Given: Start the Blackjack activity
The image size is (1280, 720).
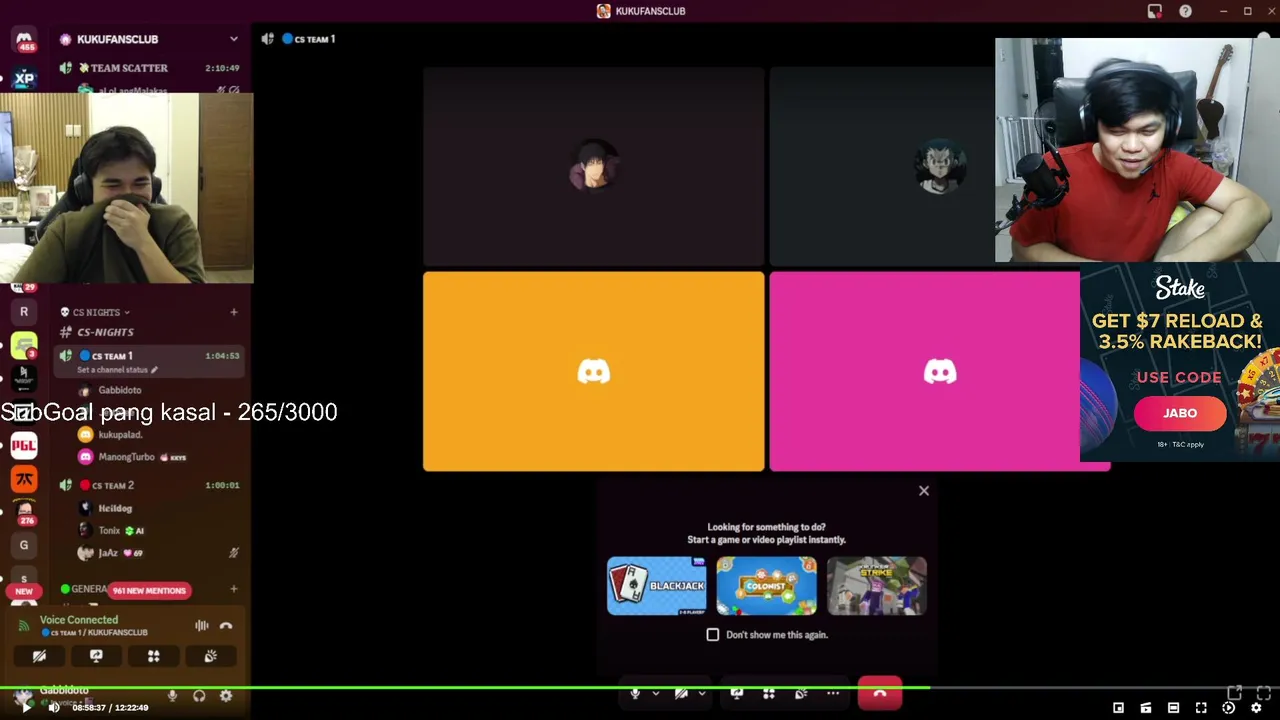Looking at the screenshot, I should 656,586.
